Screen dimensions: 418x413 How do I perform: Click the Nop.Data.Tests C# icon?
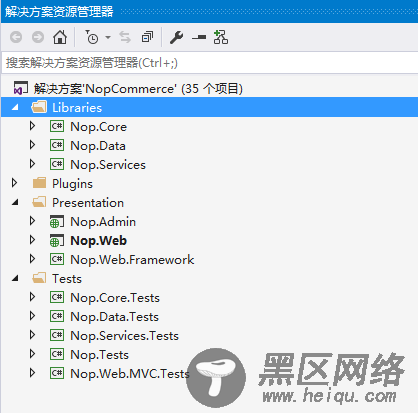(x=57, y=316)
